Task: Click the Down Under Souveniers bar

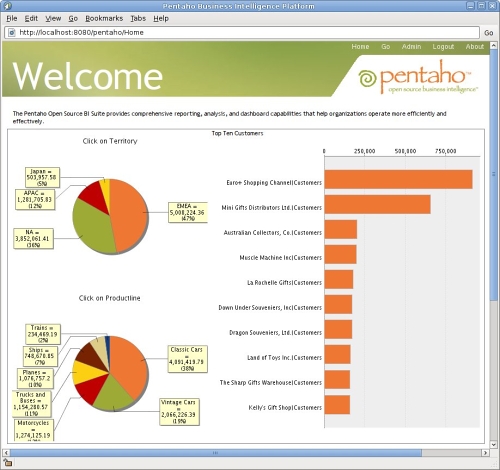Action: click(338, 304)
